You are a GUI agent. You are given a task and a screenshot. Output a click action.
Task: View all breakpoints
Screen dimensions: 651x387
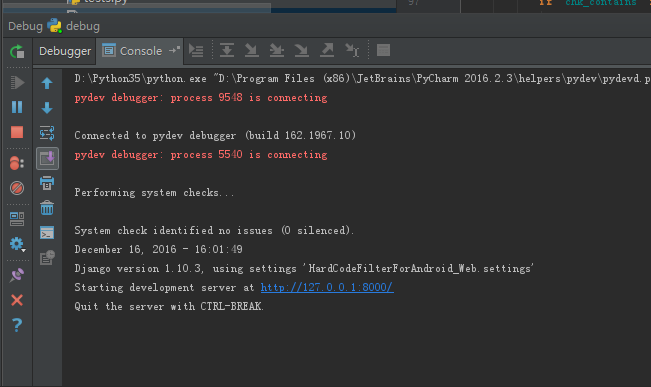pyautogui.click(x=17, y=163)
